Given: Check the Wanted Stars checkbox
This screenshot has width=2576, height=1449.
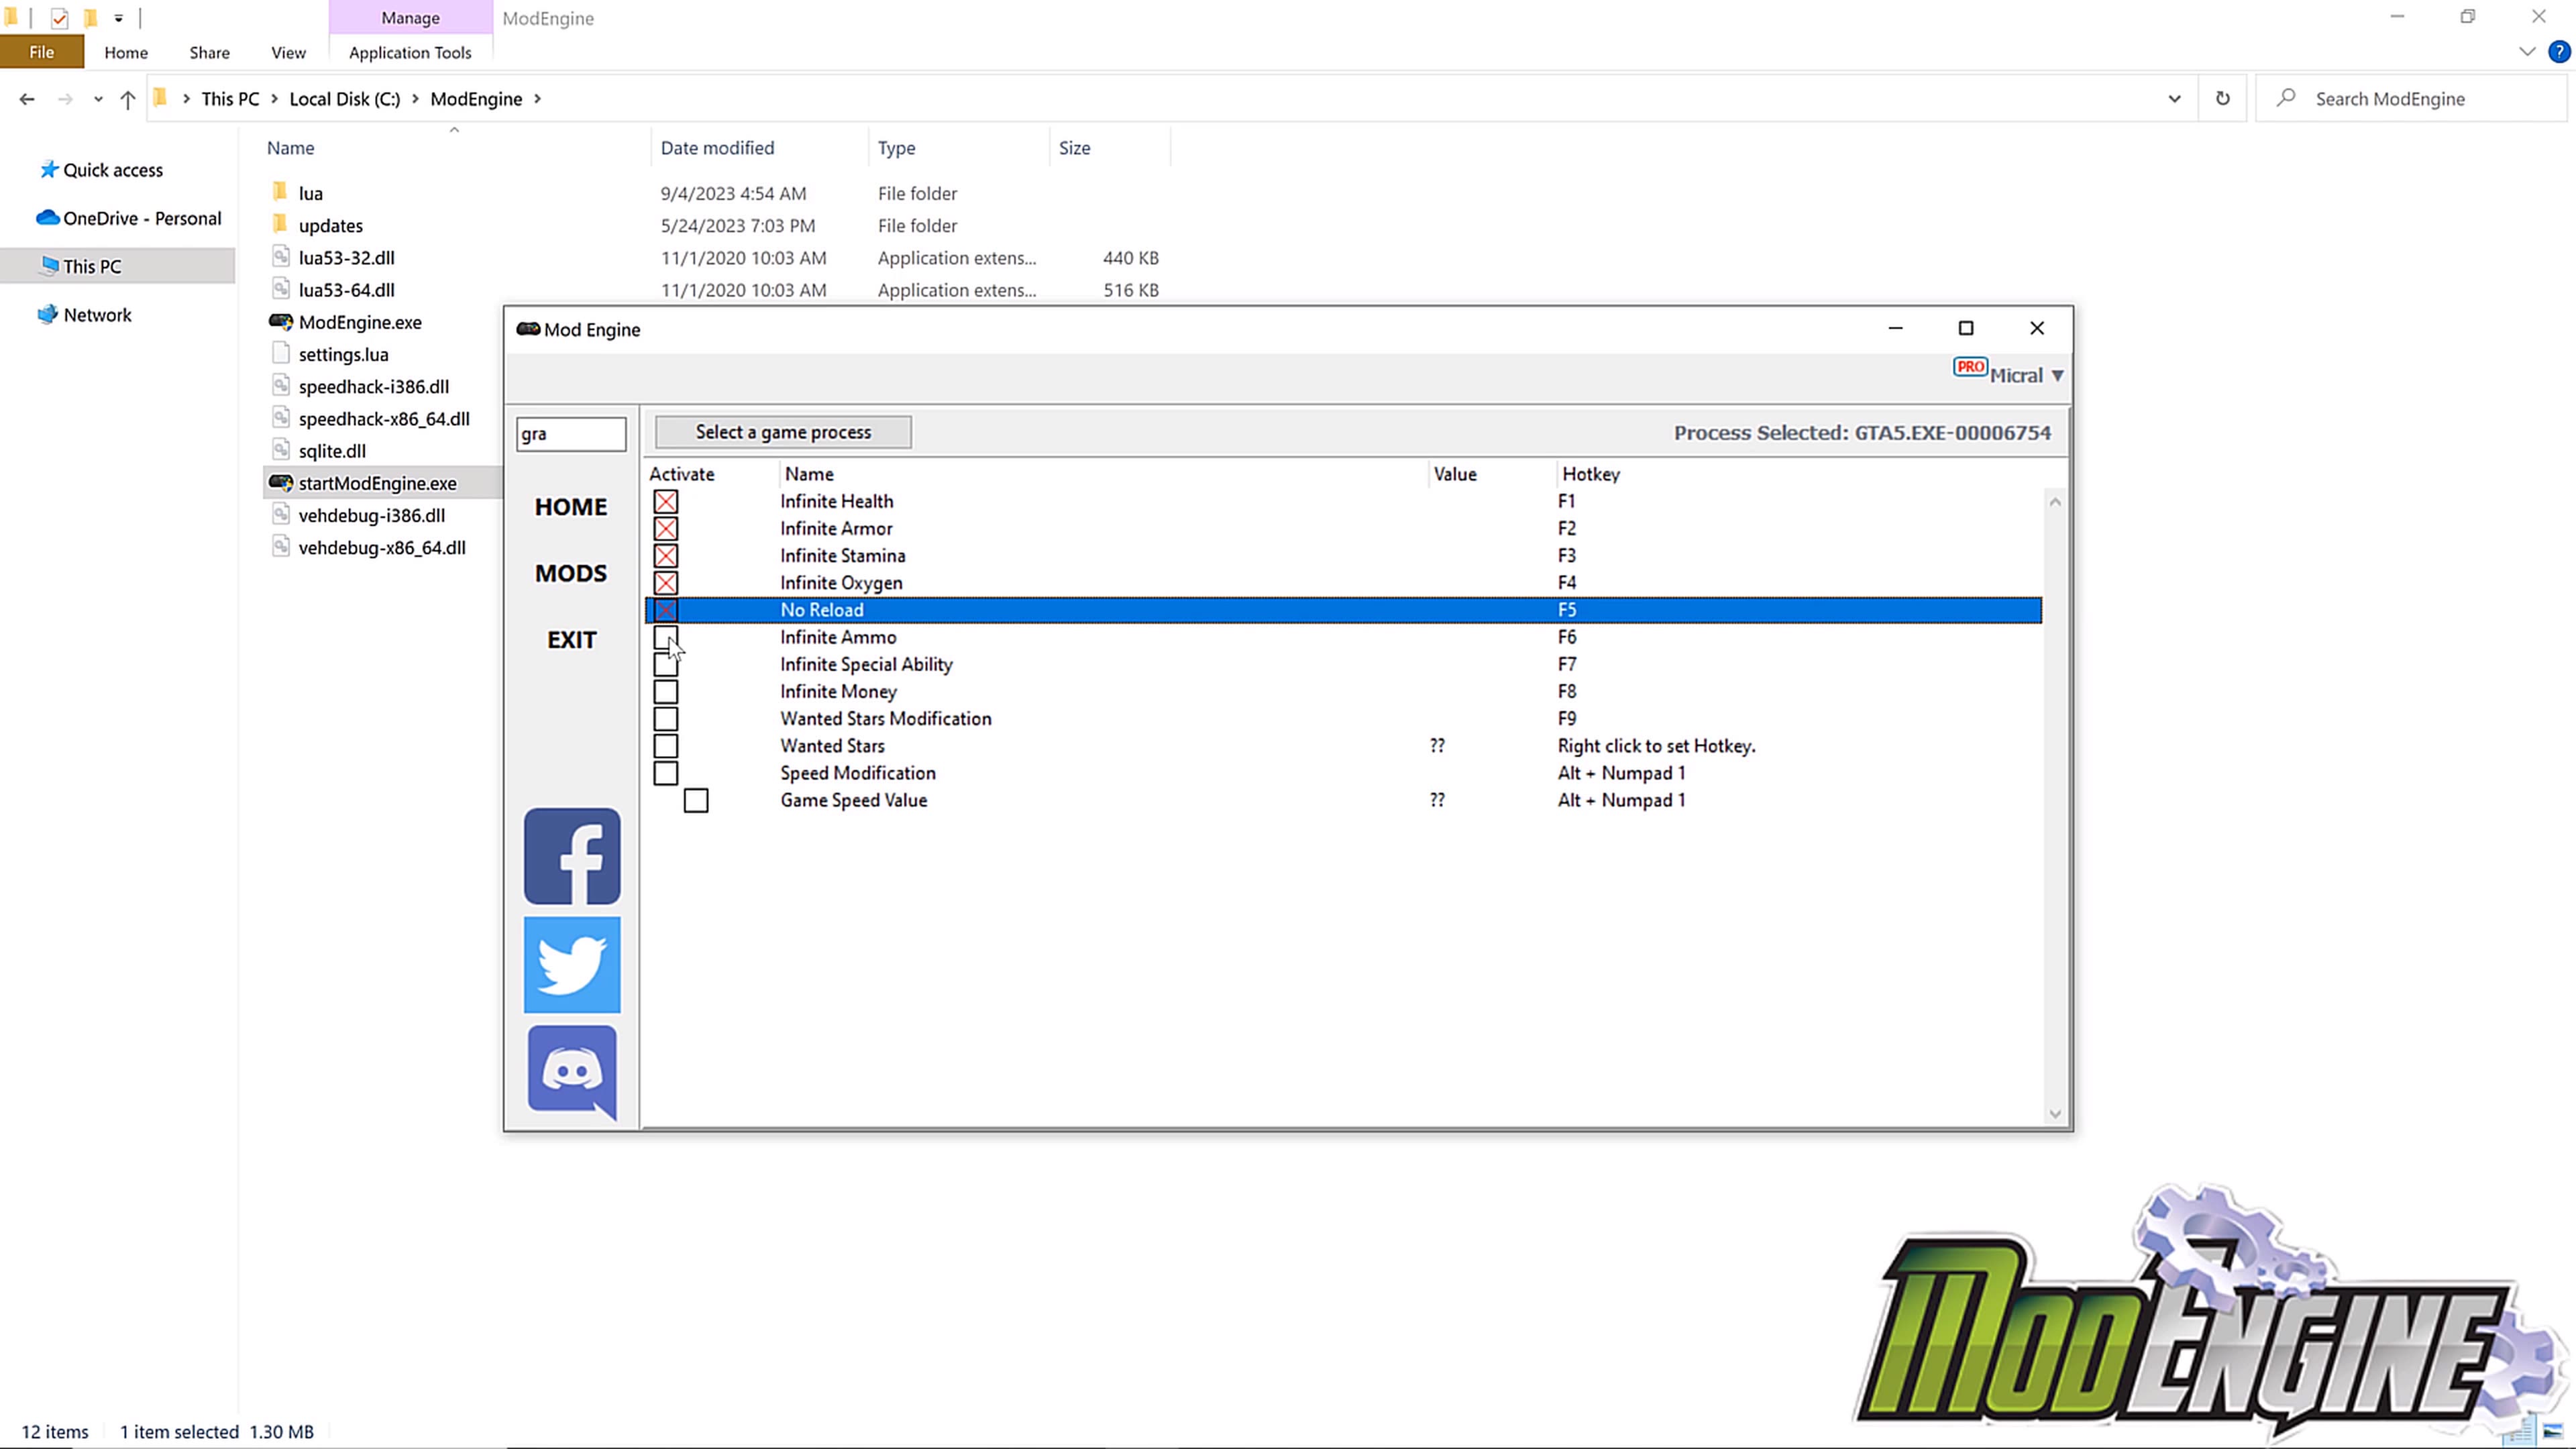Looking at the screenshot, I should tap(666, 746).
